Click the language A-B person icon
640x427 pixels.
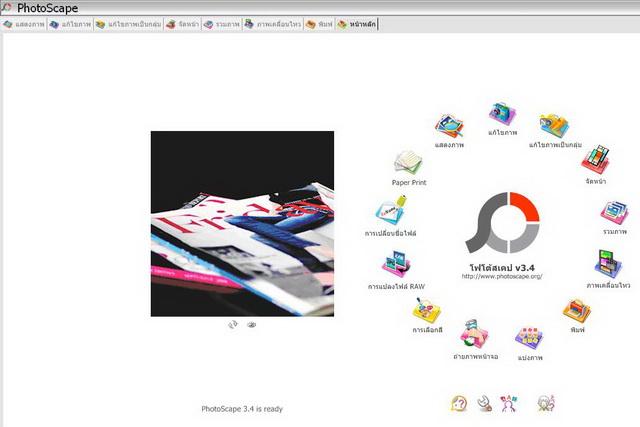click(x=509, y=403)
